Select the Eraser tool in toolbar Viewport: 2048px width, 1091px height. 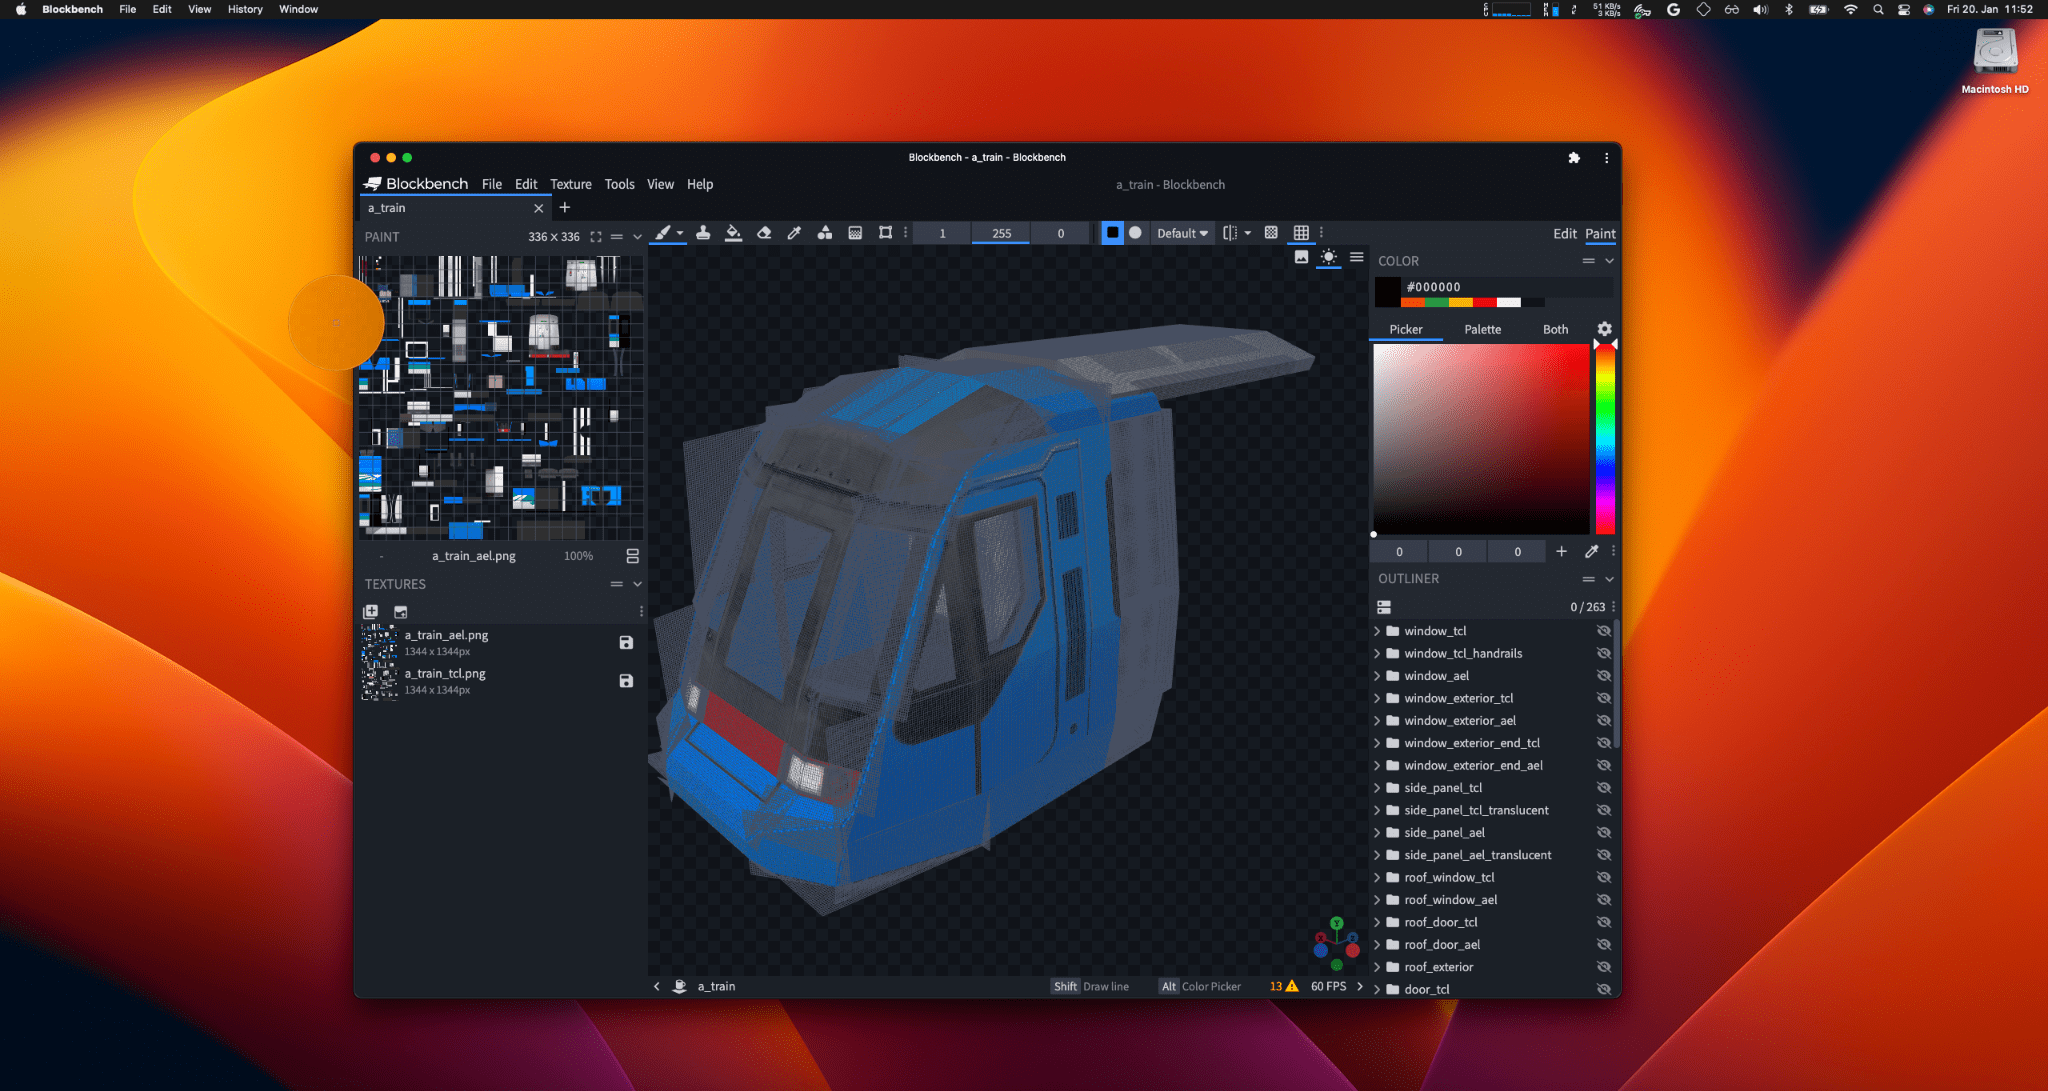coord(763,232)
